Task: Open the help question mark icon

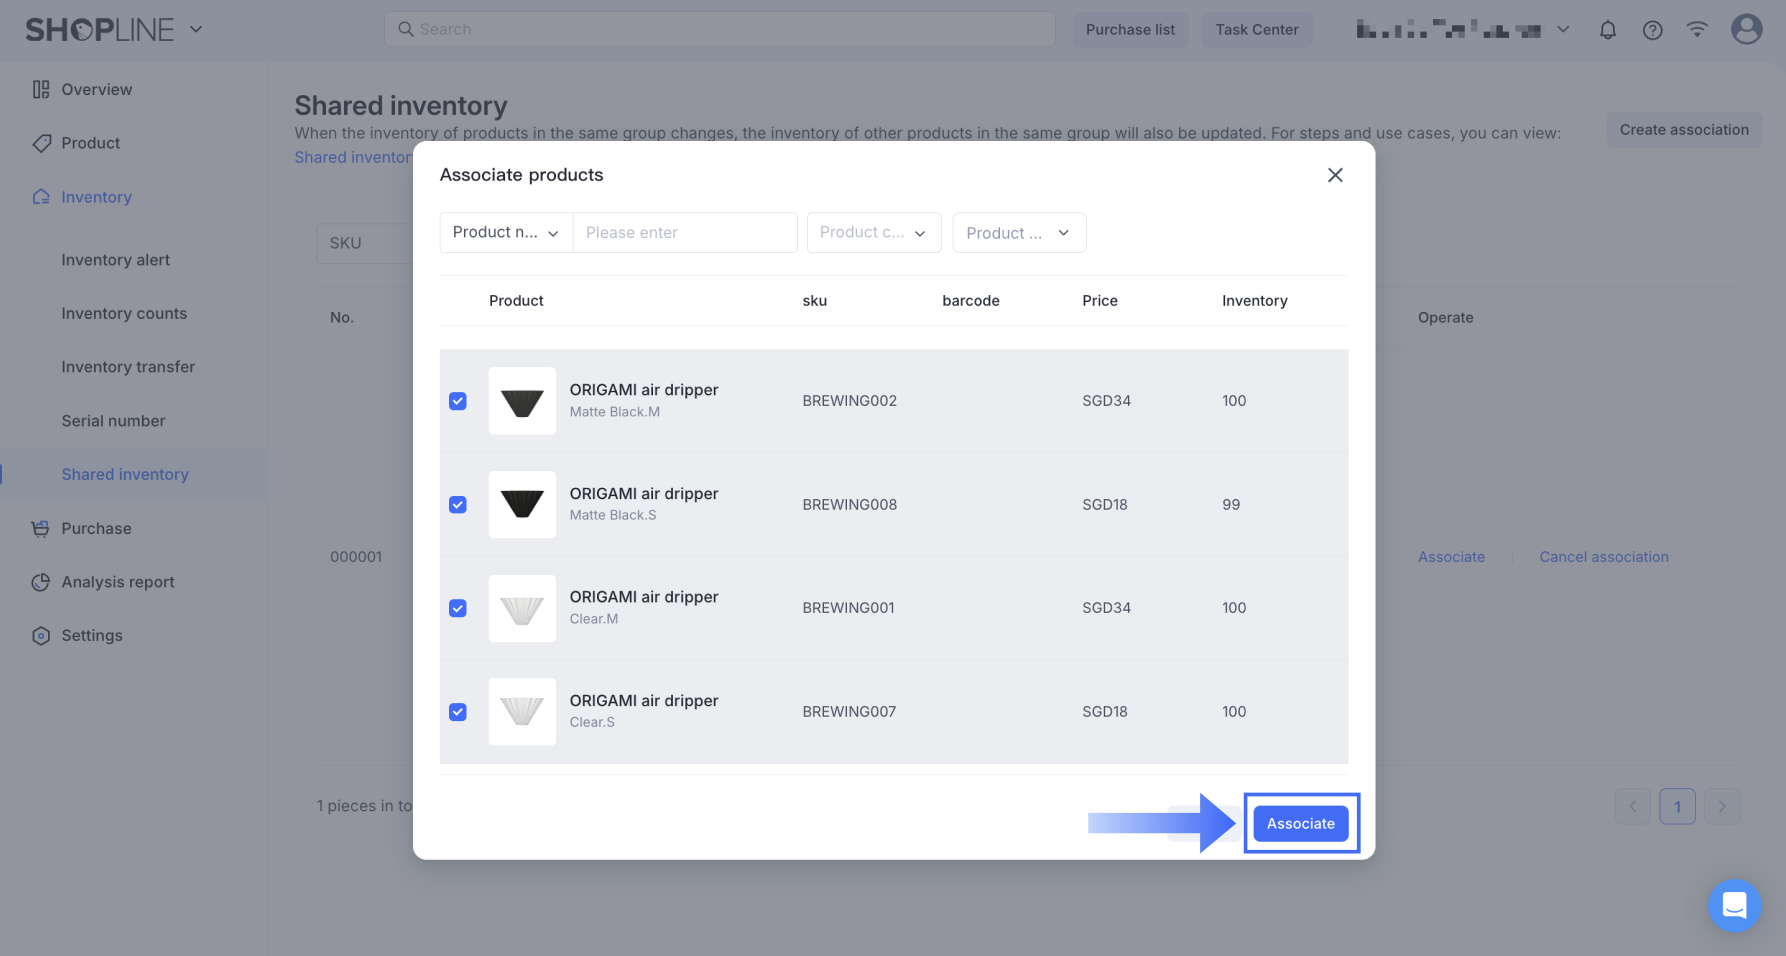Action: (x=1652, y=30)
